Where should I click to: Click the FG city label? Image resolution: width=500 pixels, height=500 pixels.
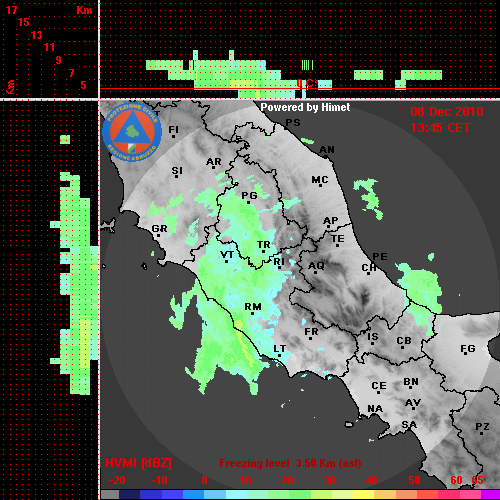click(x=468, y=349)
